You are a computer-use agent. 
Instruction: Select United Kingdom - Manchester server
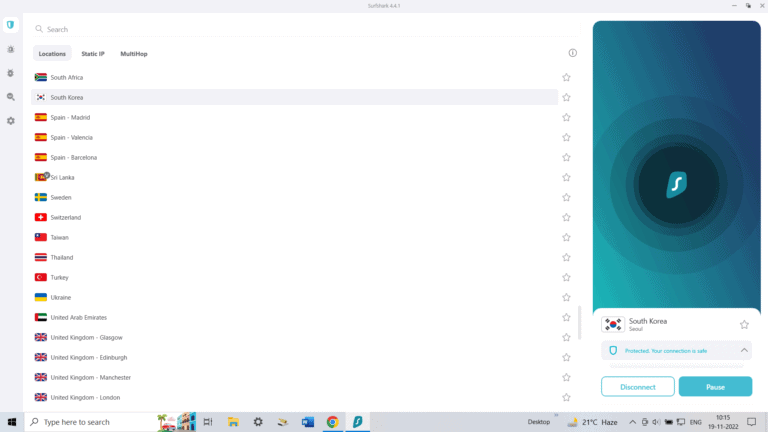click(x=294, y=377)
